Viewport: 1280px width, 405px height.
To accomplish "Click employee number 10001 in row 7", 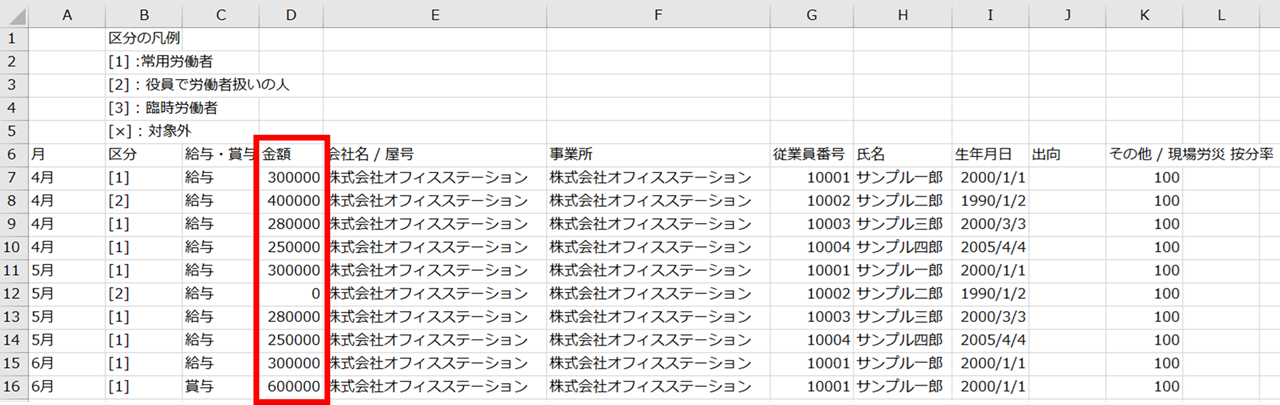I will [x=811, y=178].
